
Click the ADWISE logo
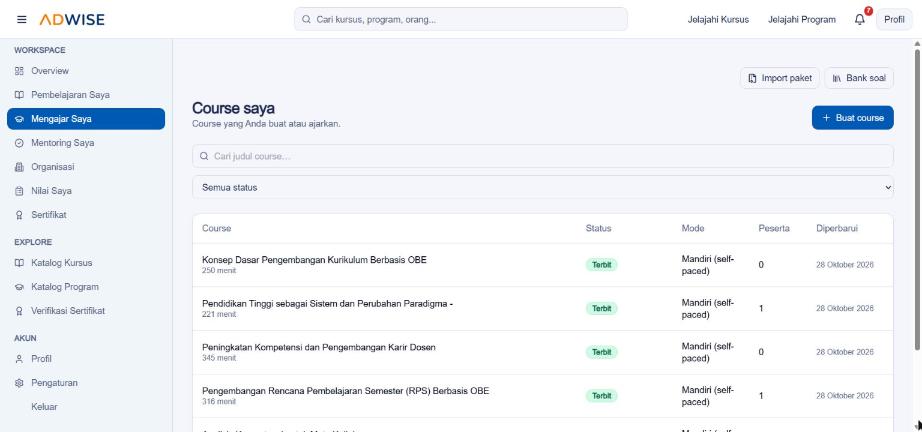72,19
